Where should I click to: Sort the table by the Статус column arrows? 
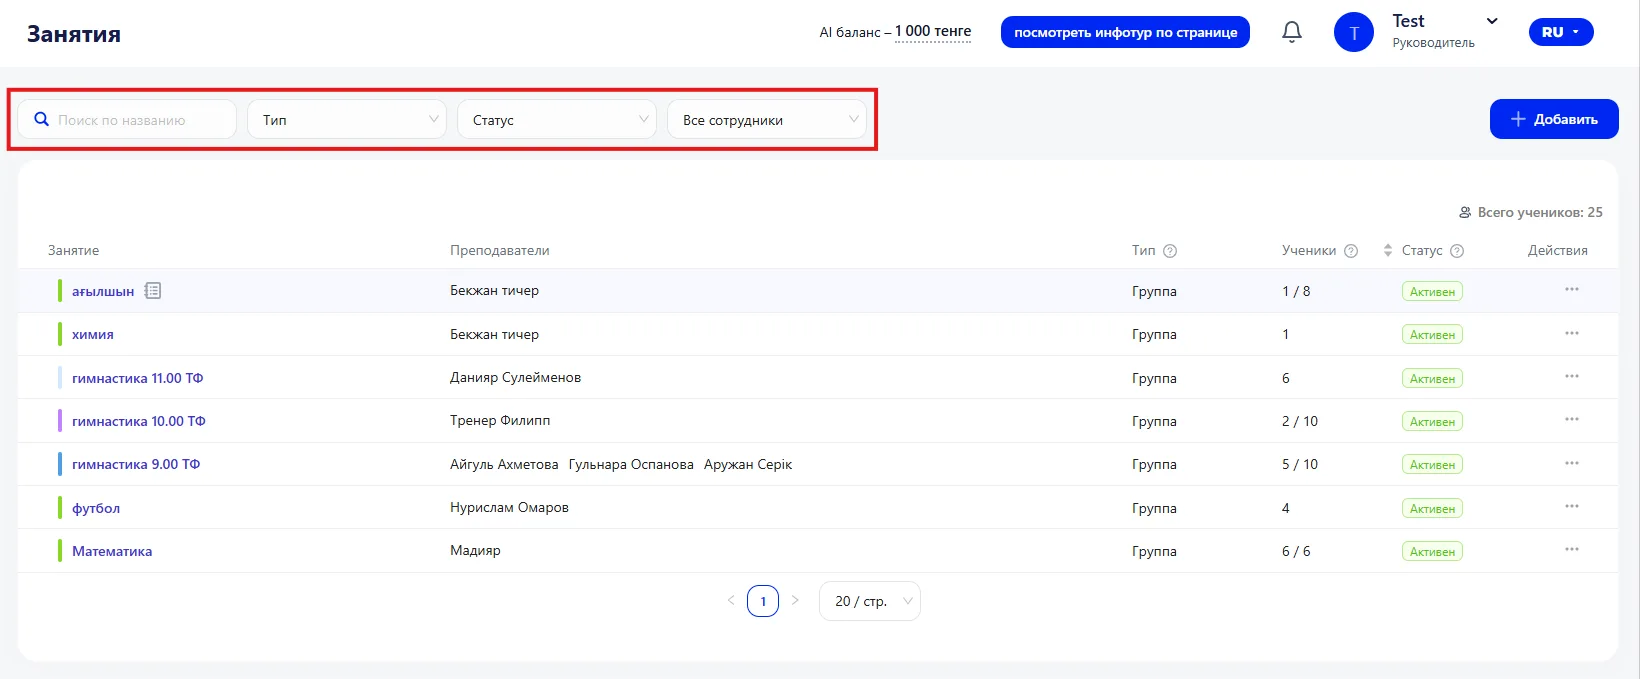click(x=1388, y=251)
